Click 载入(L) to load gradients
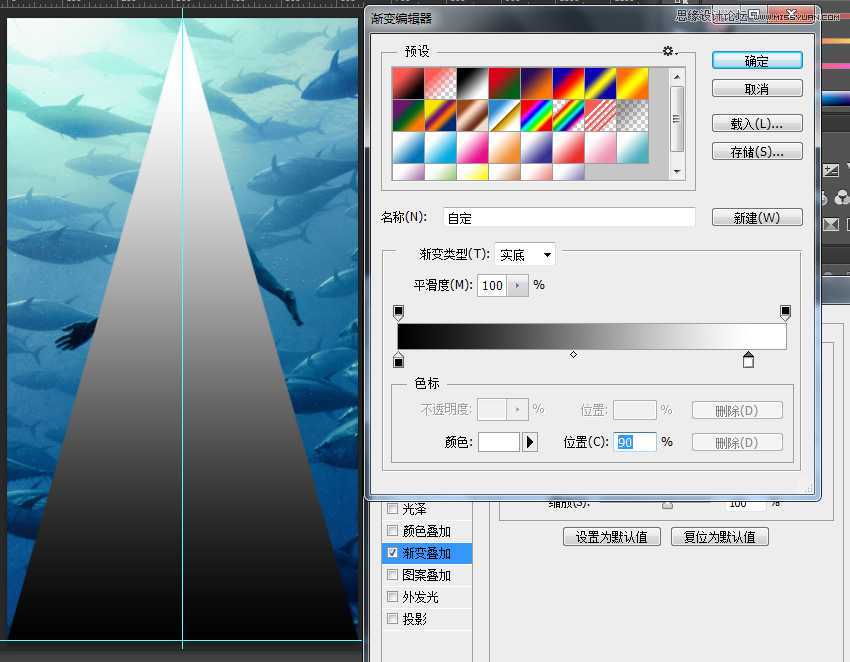Image resolution: width=850 pixels, height=662 pixels. [756, 122]
